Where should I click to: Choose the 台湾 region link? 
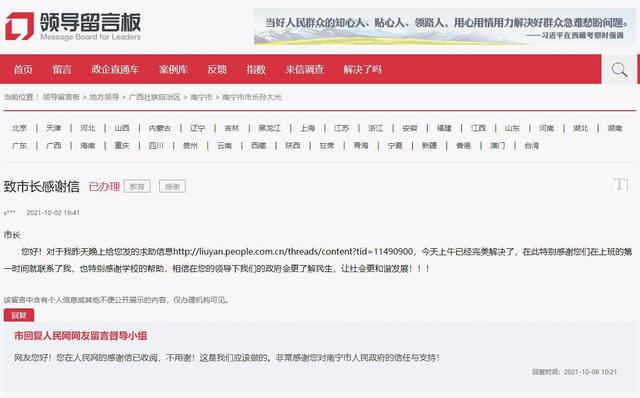click(531, 145)
